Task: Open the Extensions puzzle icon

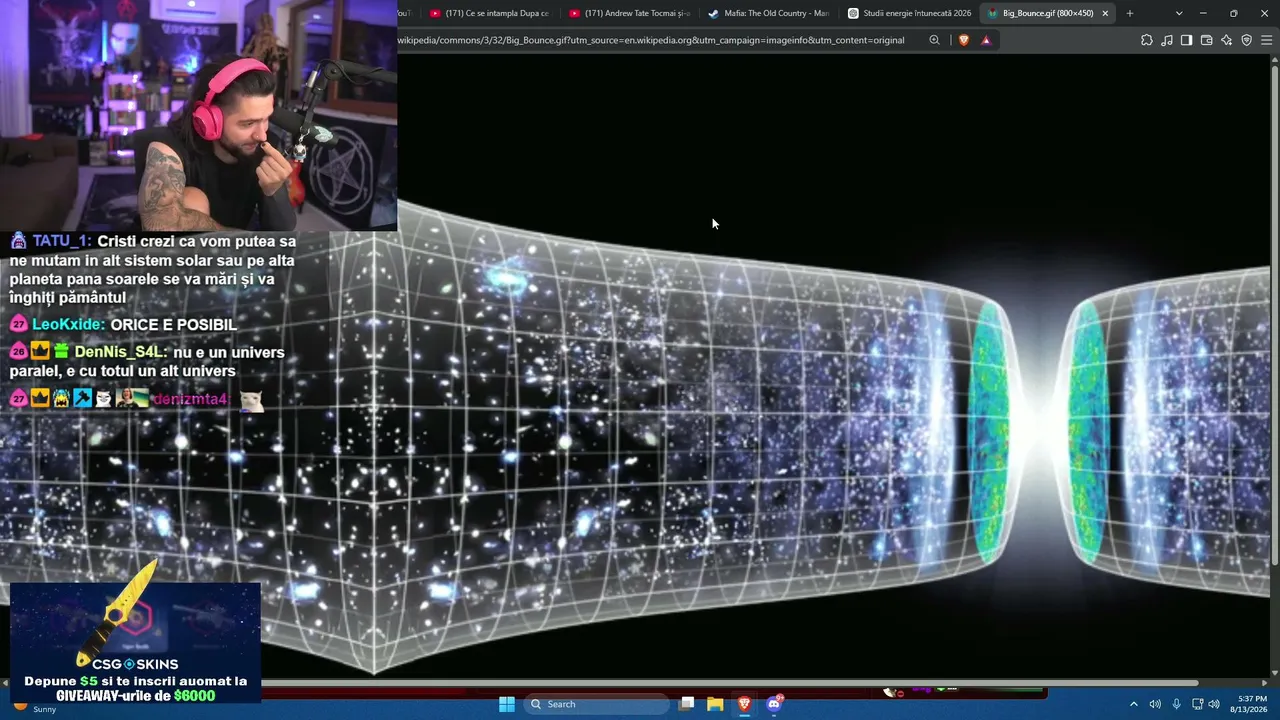Action: point(1147,40)
